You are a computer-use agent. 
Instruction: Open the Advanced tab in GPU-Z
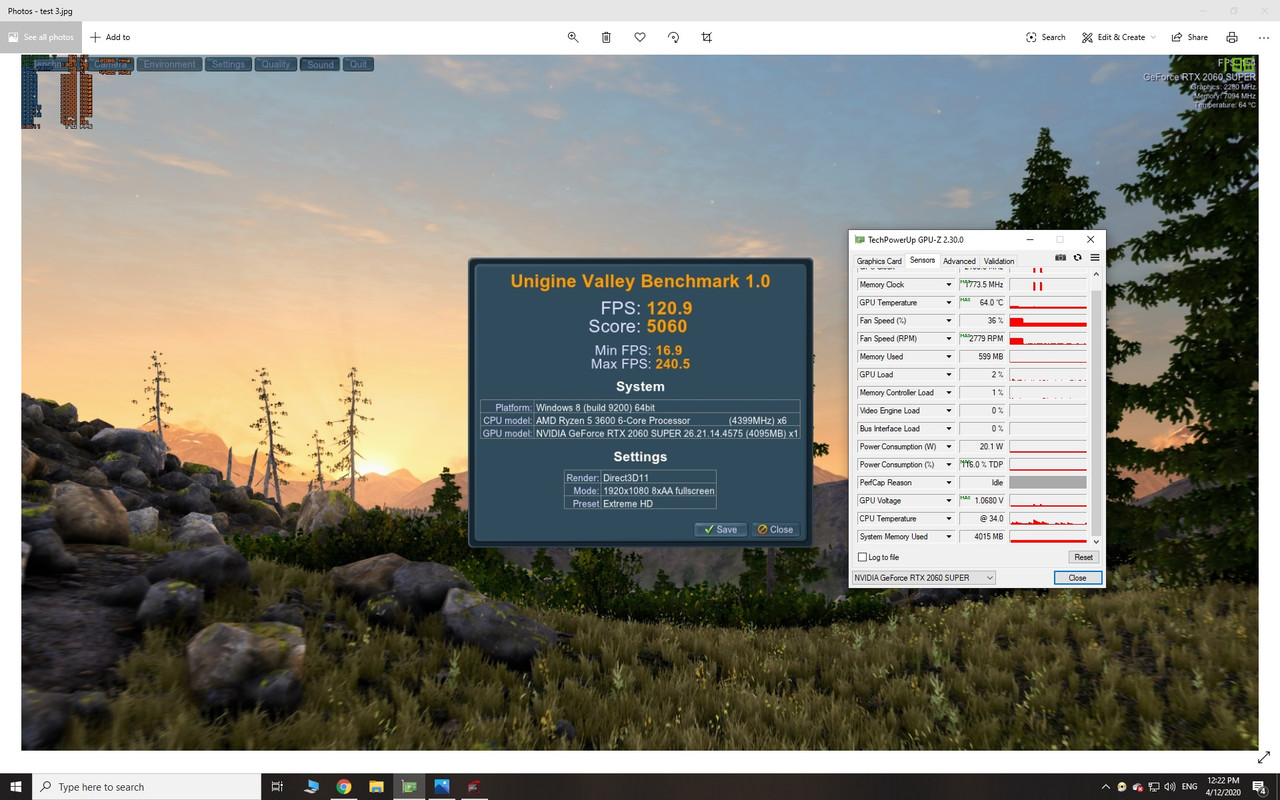click(x=959, y=261)
